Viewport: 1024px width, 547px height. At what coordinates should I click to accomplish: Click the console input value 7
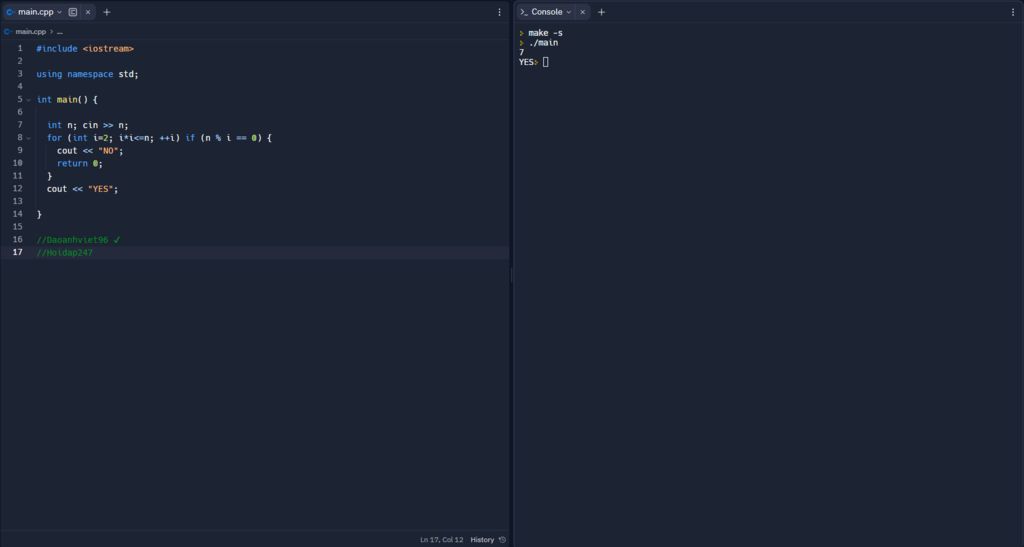tap(521, 52)
